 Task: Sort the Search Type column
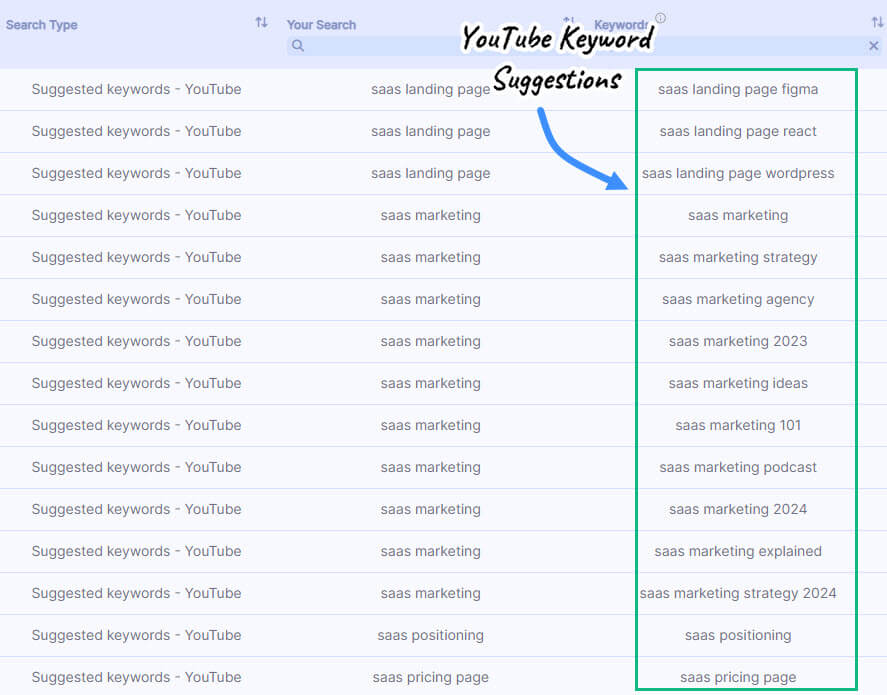(261, 23)
